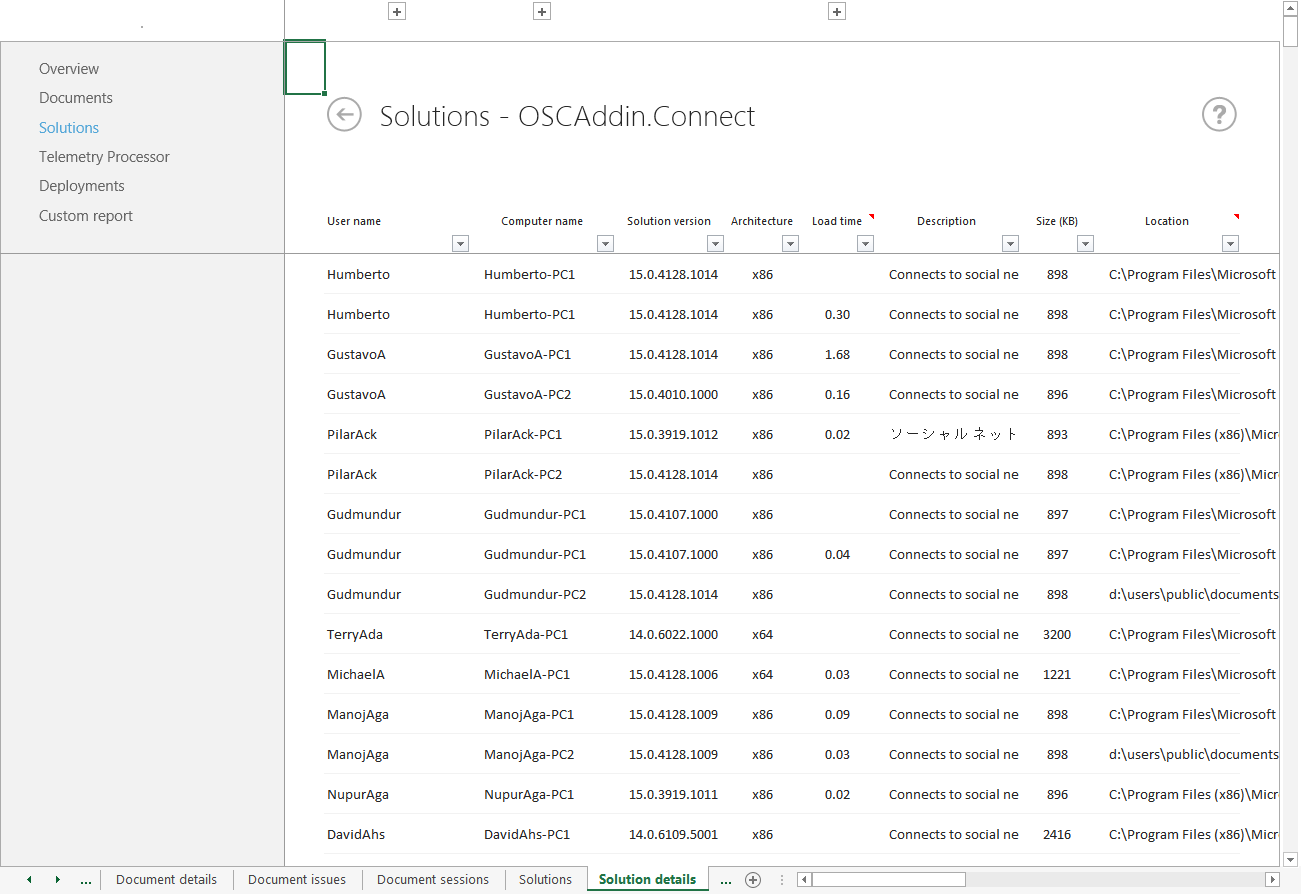Click the back arrow beside Solutions heading
This screenshot has width=1301, height=894.
[344, 115]
